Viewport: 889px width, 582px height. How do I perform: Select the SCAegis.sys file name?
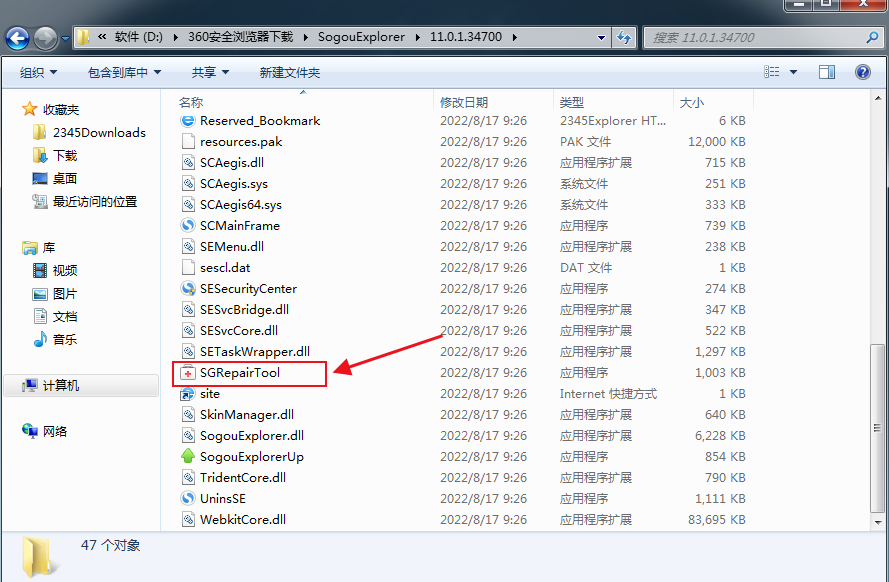pyautogui.click(x=234, y=184)
